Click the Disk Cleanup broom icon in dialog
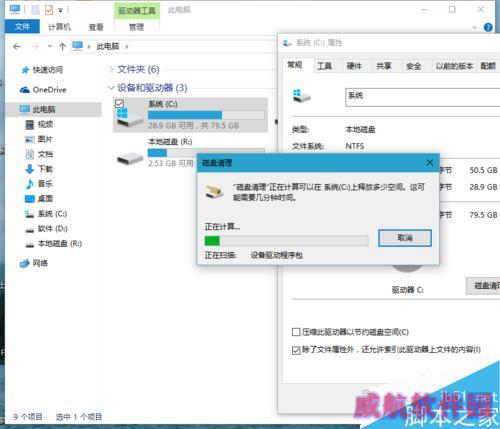500x429 pixels. (x=214, y=192)
